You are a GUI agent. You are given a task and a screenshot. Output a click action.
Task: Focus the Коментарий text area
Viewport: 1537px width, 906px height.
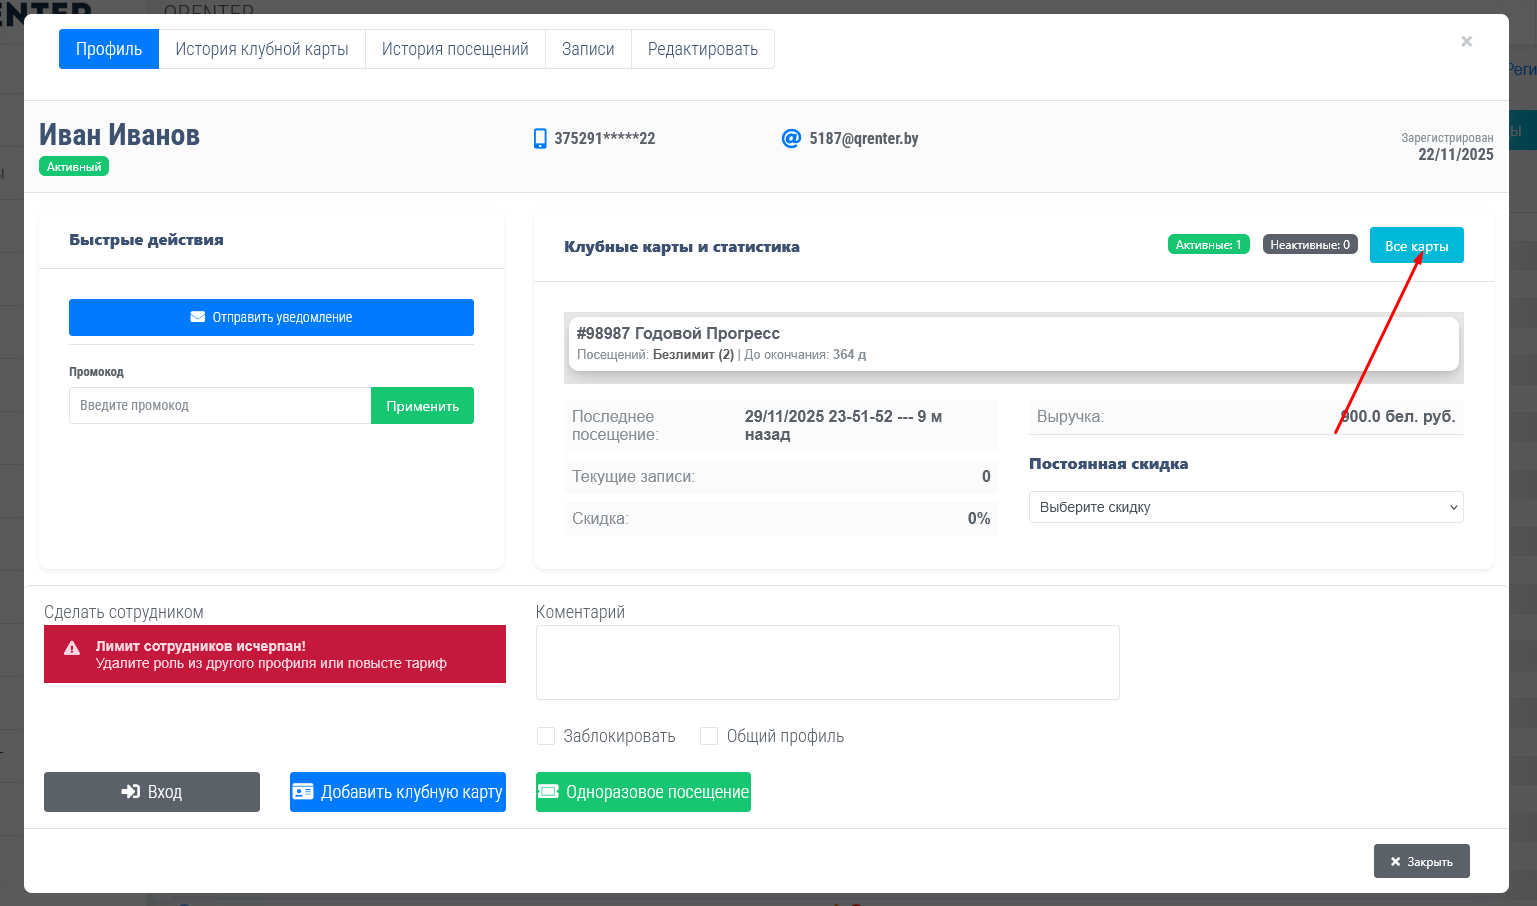tap(827, 662)
